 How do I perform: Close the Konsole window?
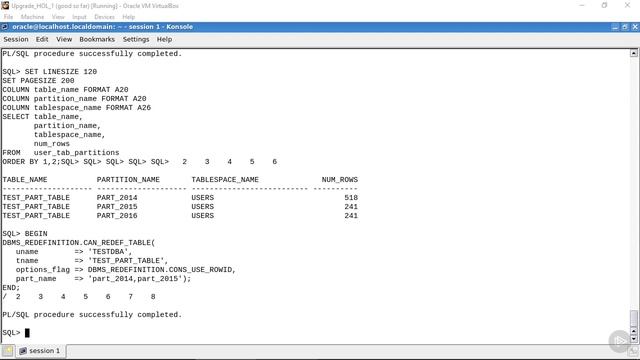pyautogui.click(x=635, y=27)
